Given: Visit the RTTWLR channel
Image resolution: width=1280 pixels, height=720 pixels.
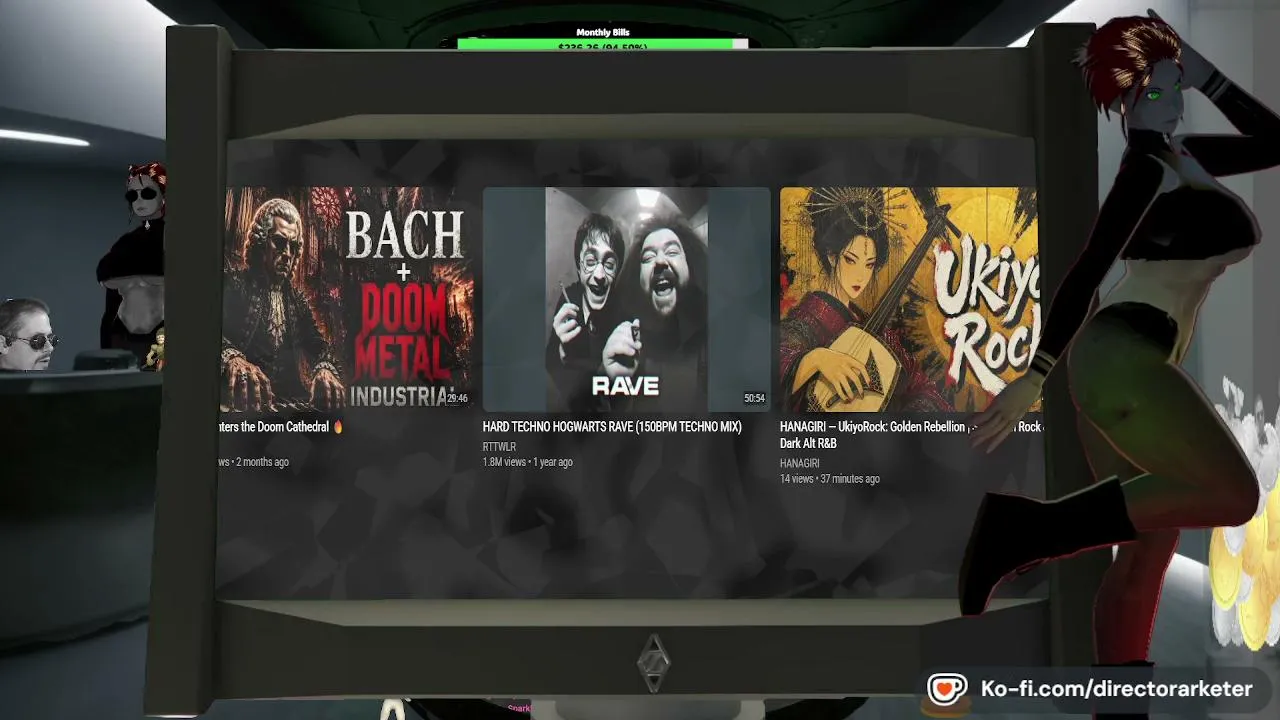Looking at the screenshot, I should tap(499, 447).
